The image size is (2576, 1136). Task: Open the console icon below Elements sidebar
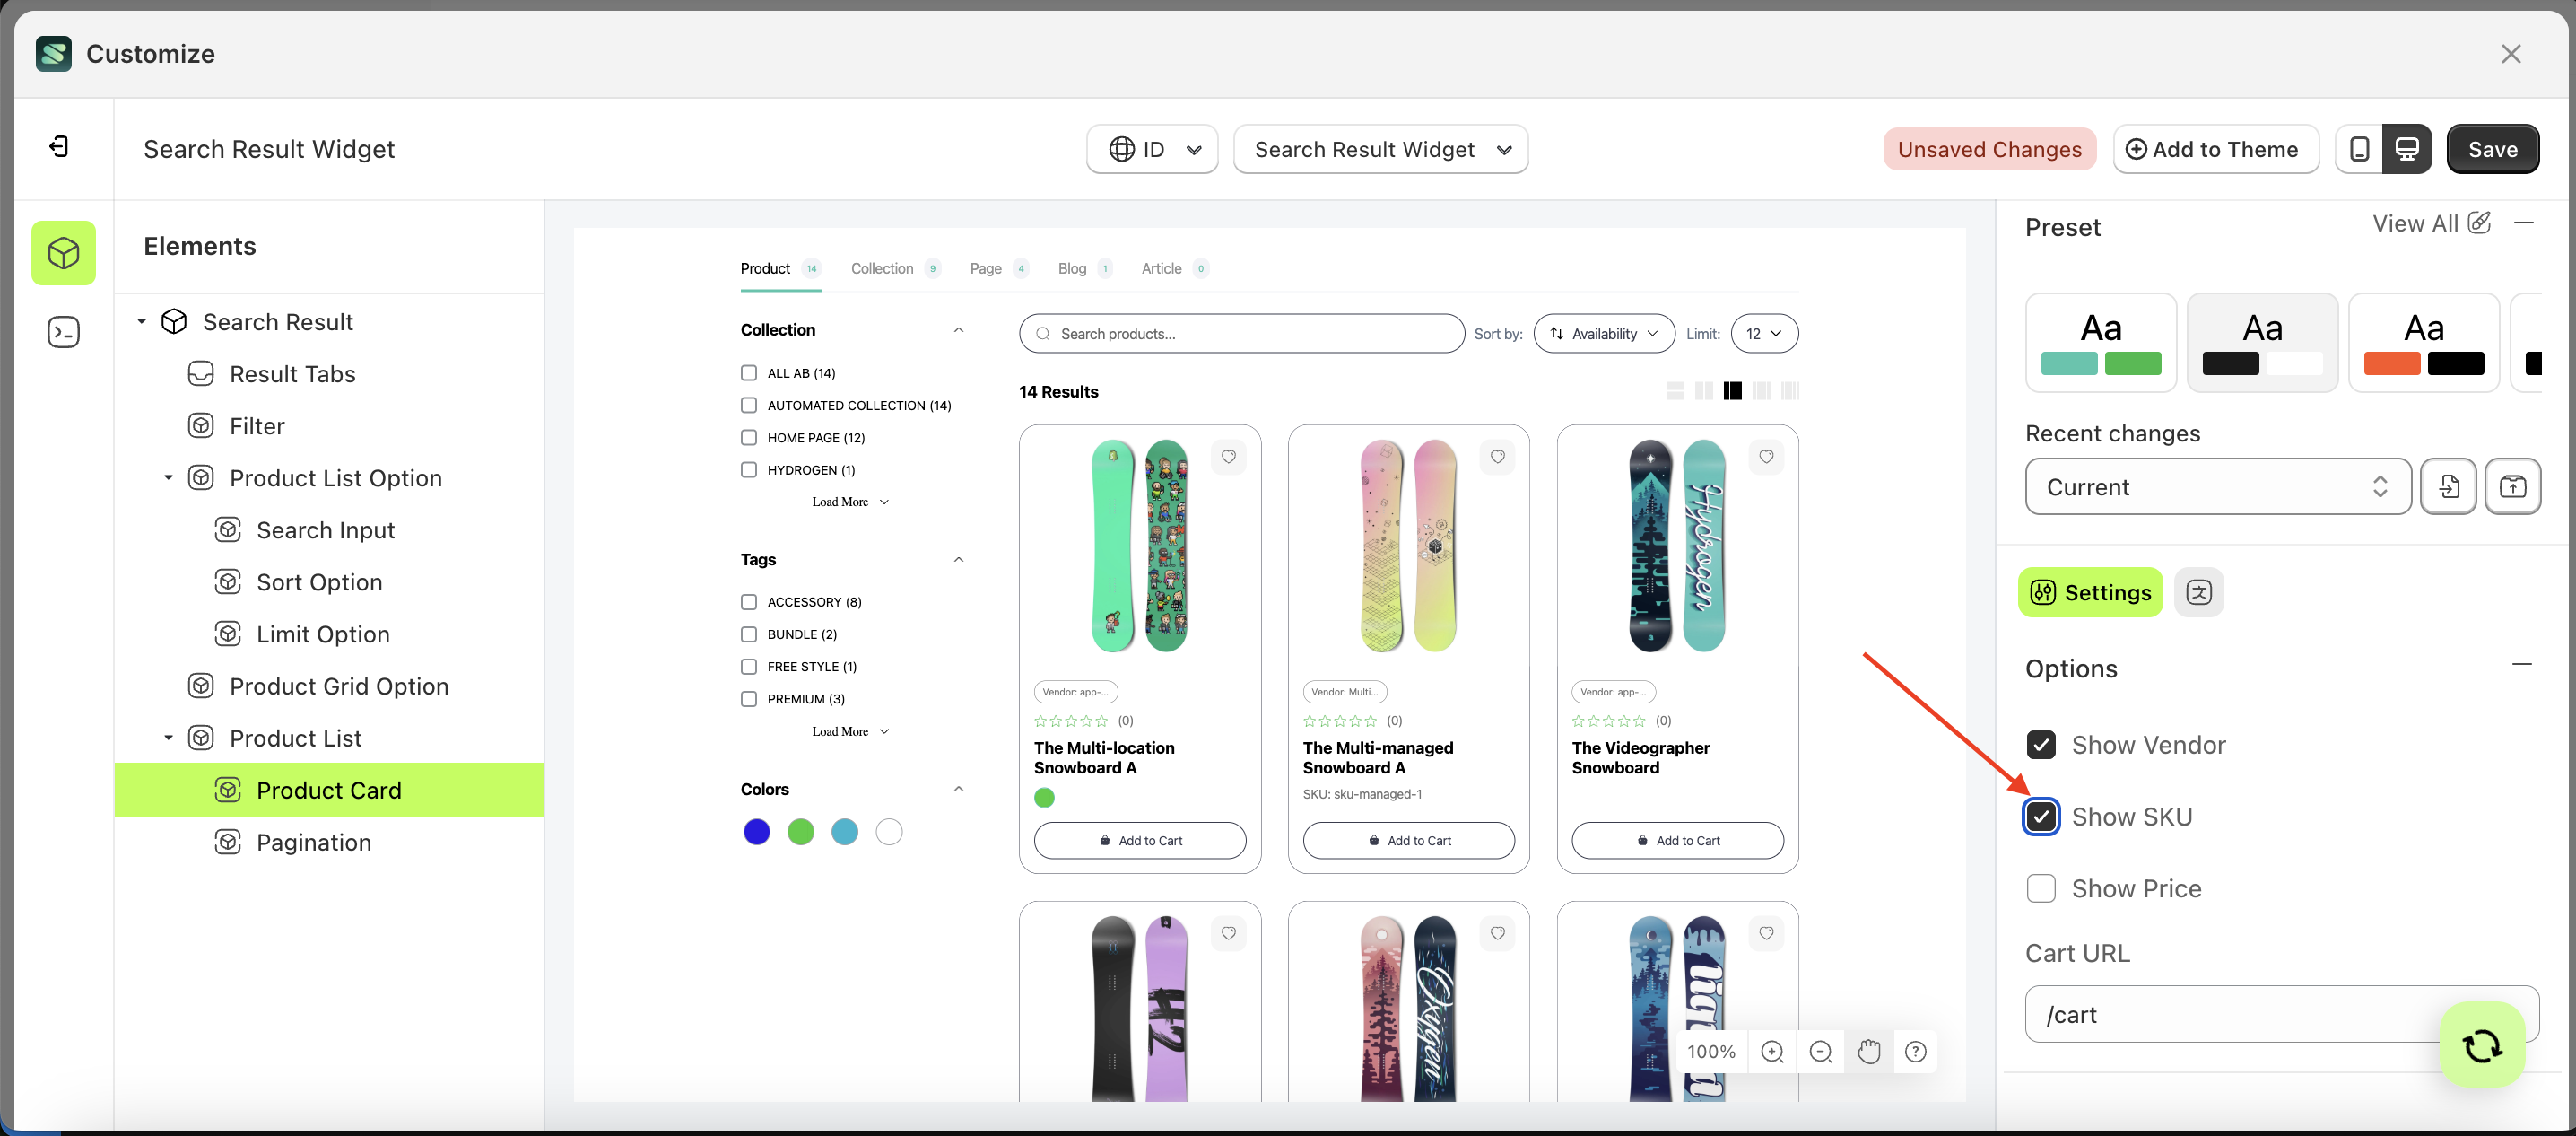tap(63, 331)
